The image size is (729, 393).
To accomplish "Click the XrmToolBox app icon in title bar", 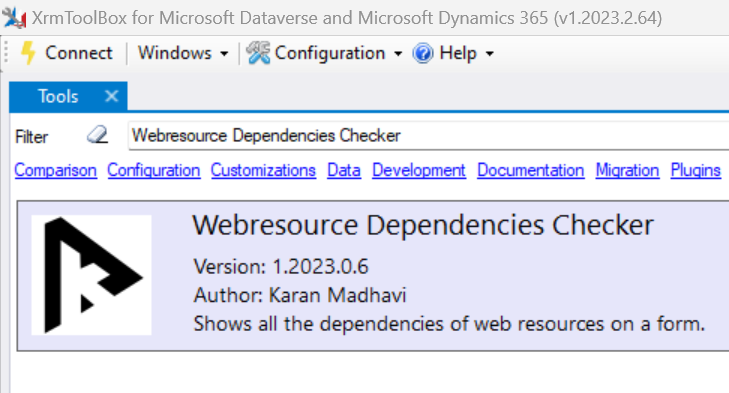I will point(14,18).
